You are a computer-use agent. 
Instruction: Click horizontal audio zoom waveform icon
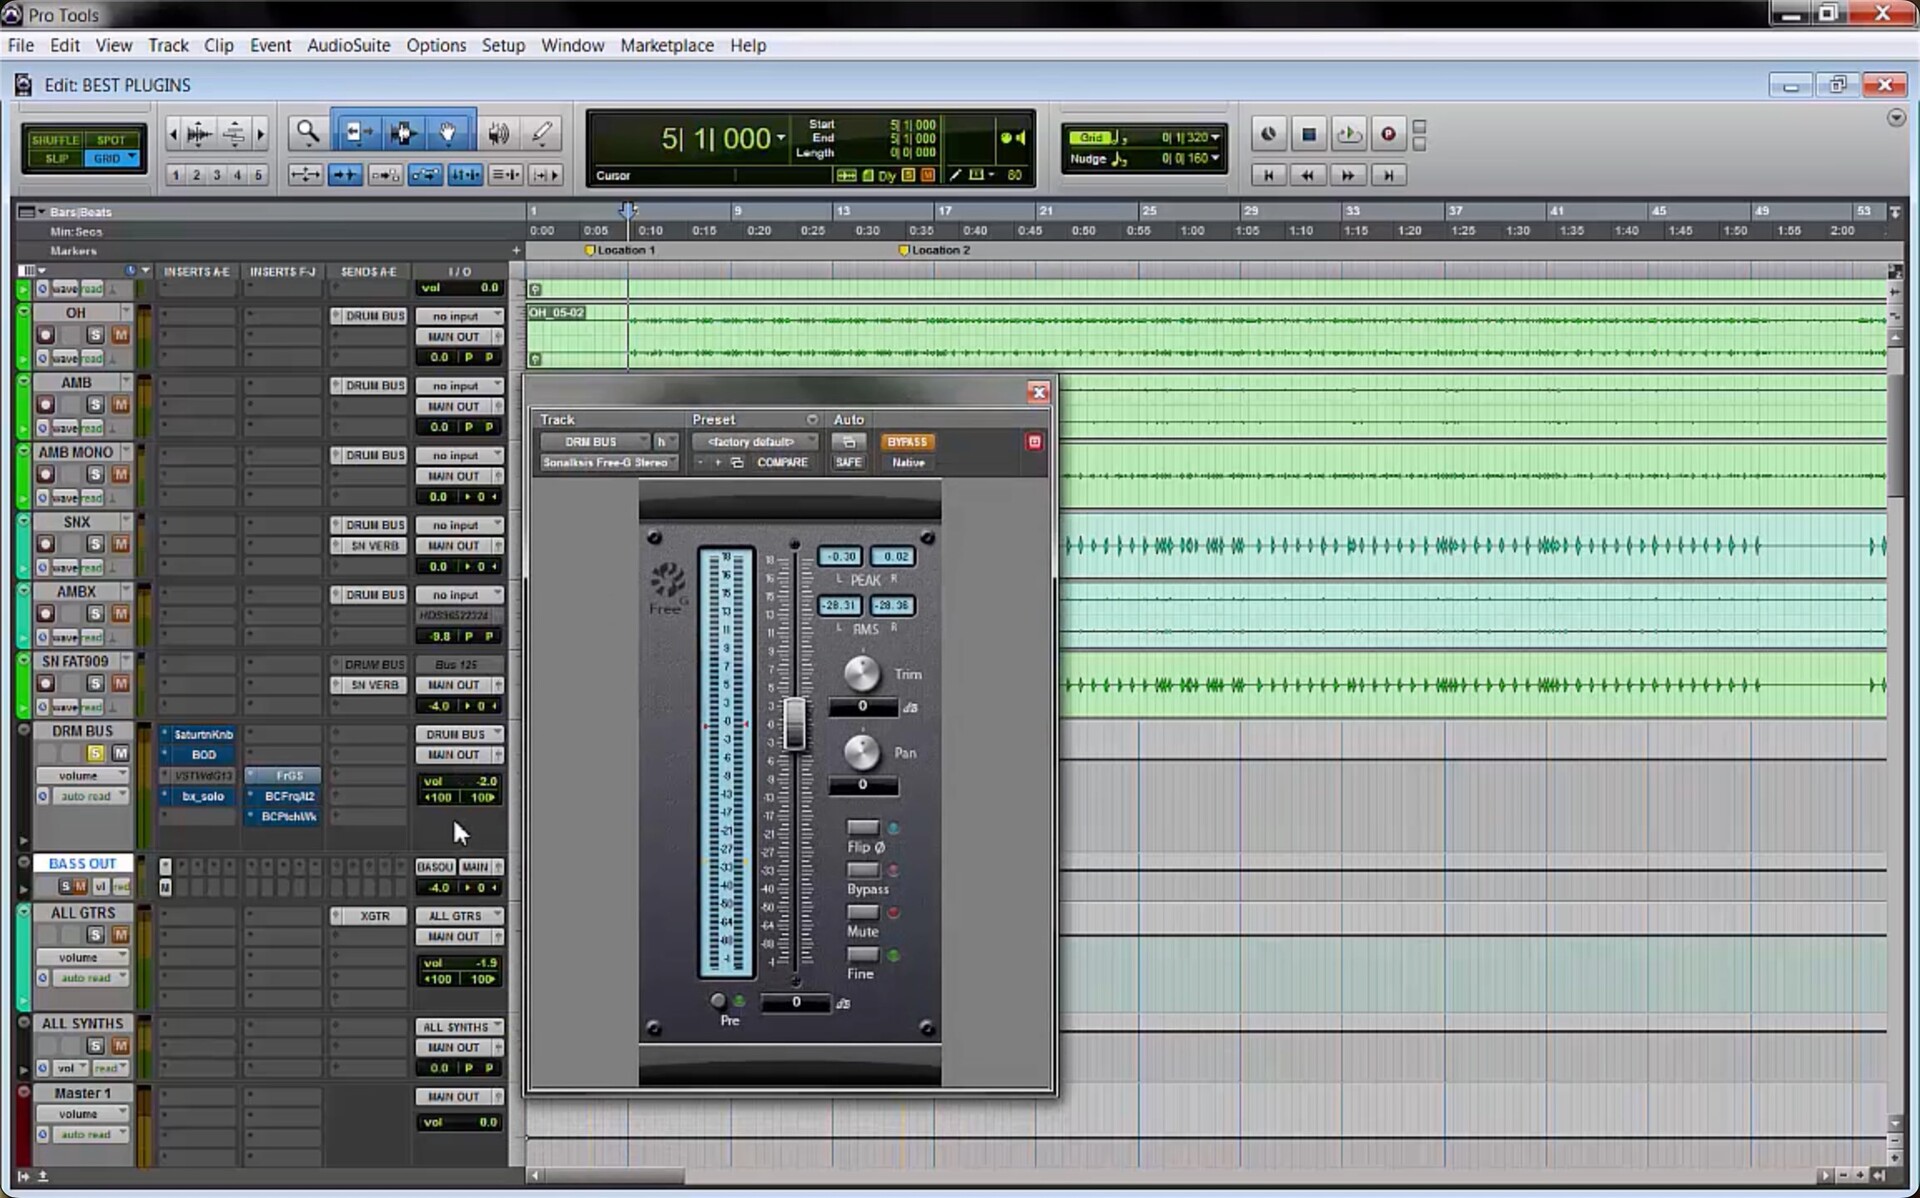198,133
